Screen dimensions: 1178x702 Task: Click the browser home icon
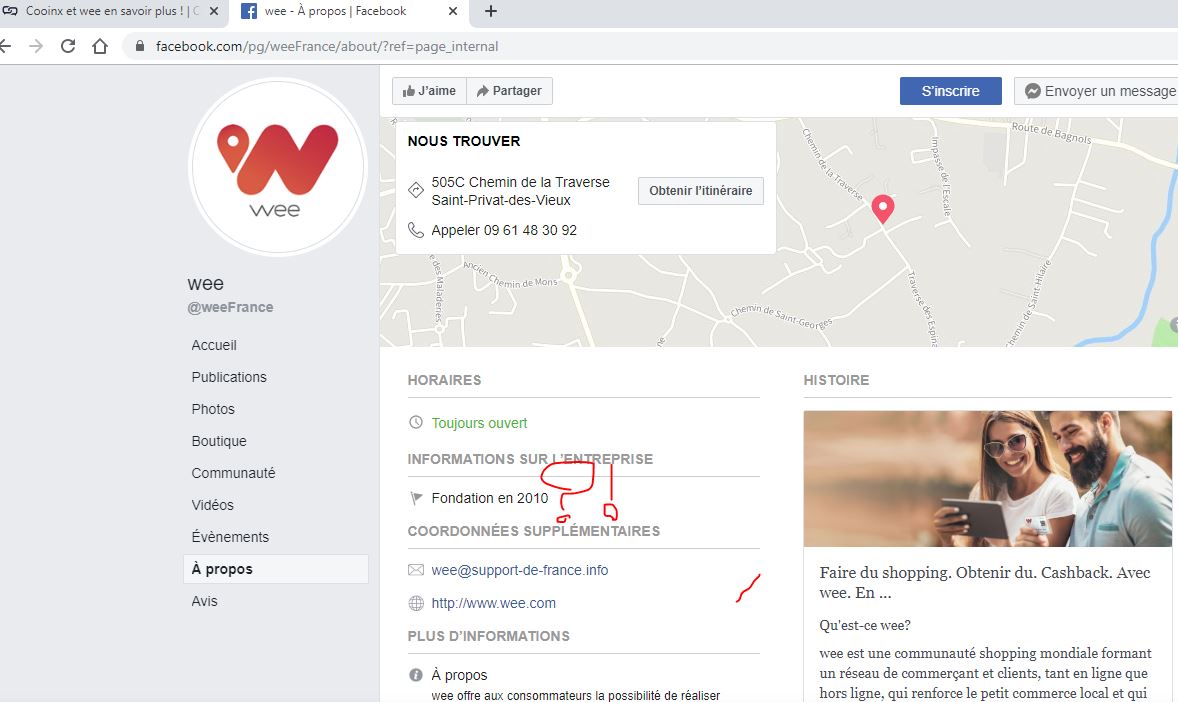point(99,46)
